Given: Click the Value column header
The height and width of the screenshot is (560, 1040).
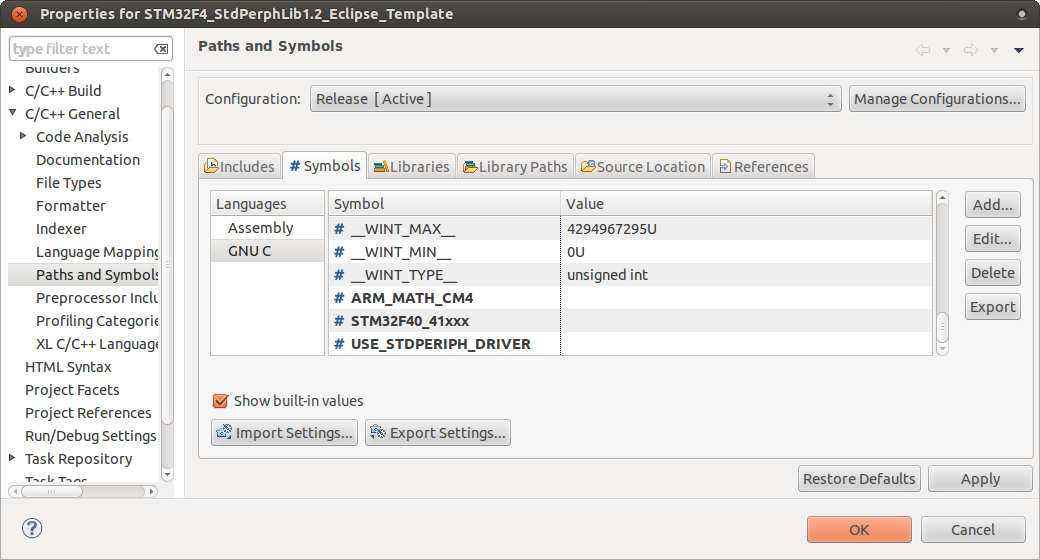Looking at the screenshot, I should [746, 204].
